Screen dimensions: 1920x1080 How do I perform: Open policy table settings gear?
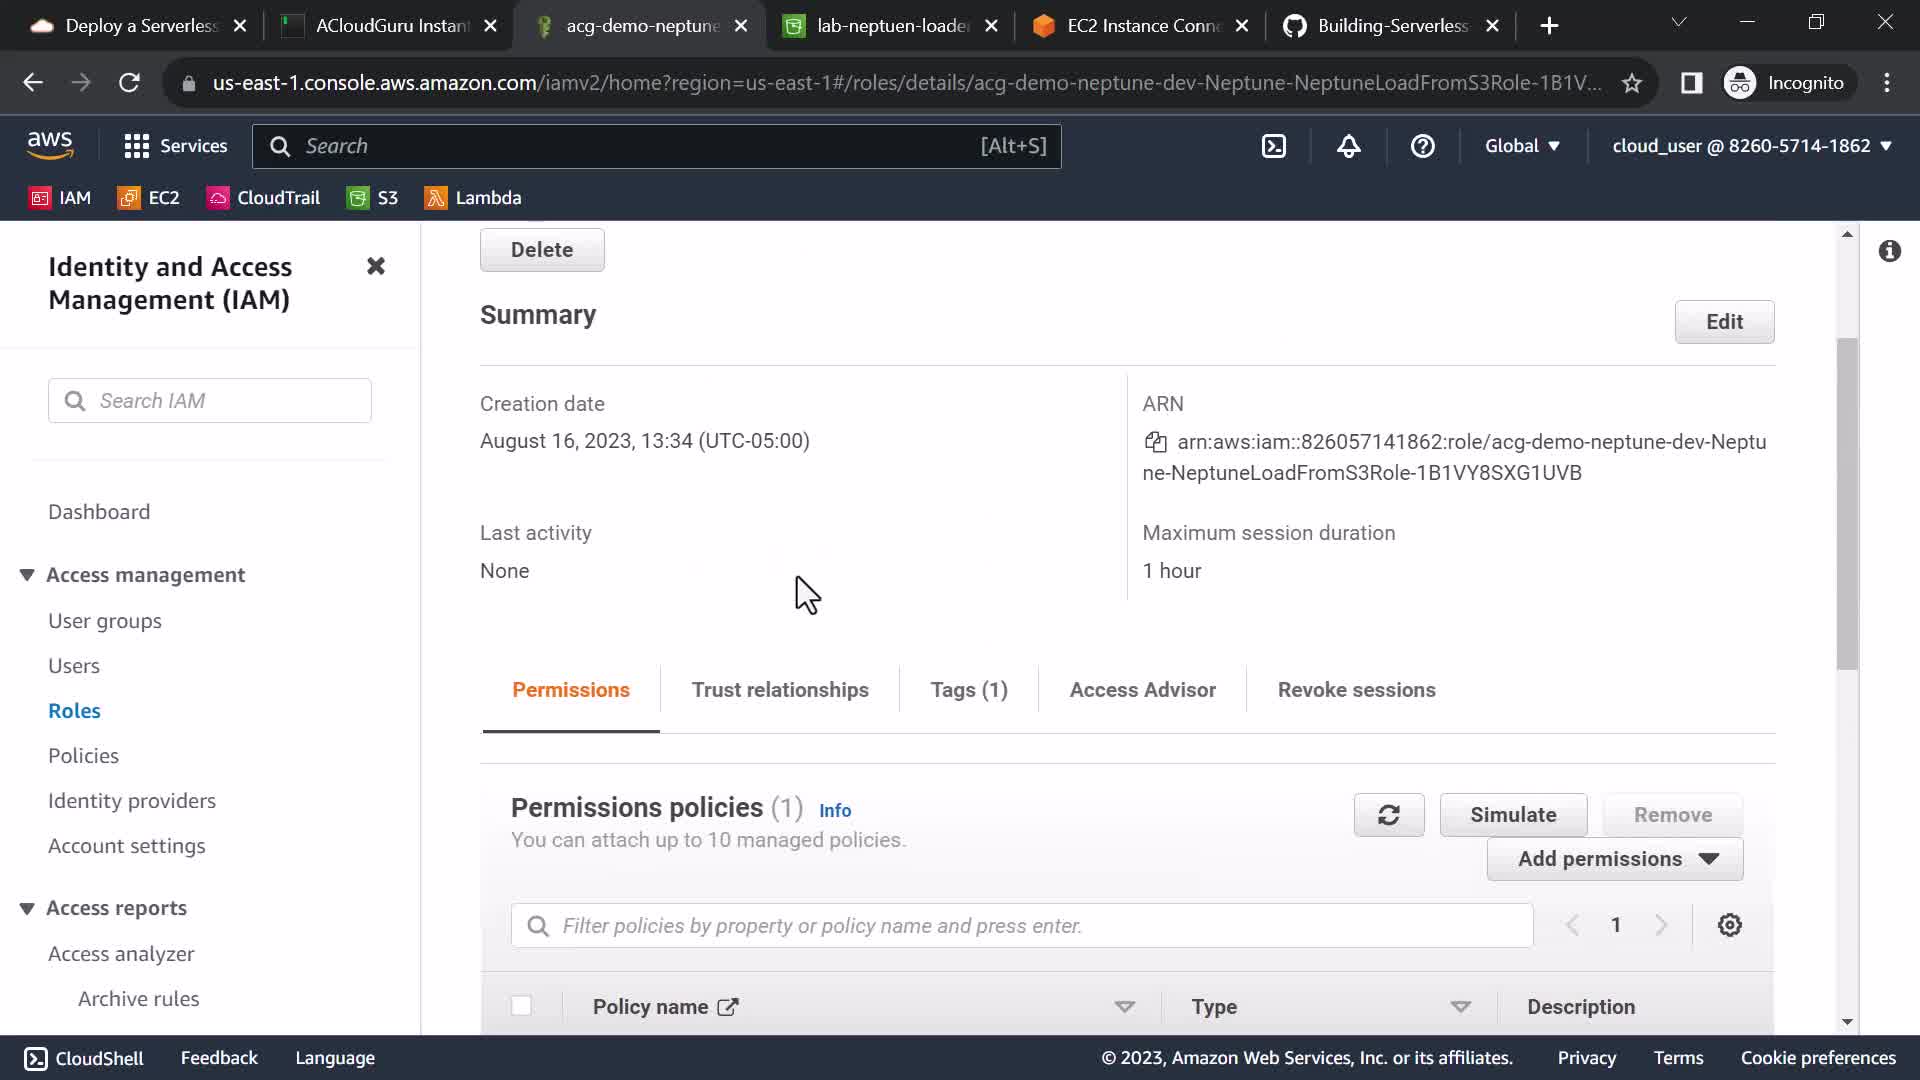pyautogui.click(x=1729, y=925)
